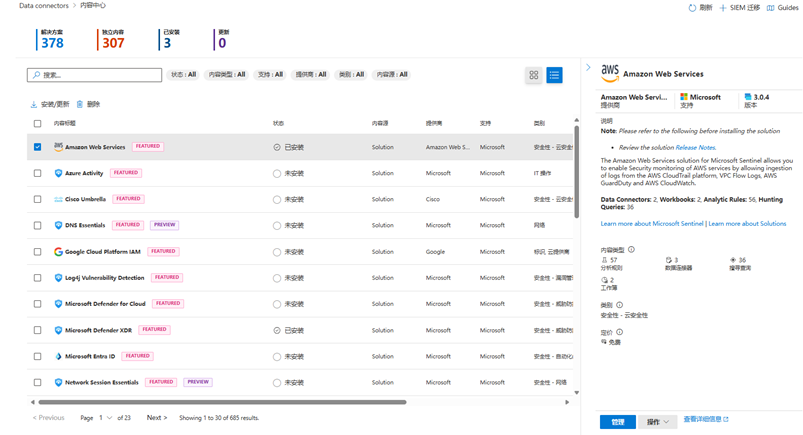803x435 pixels.
Task: Click the info icon next to category
Action: coord(619,305)
